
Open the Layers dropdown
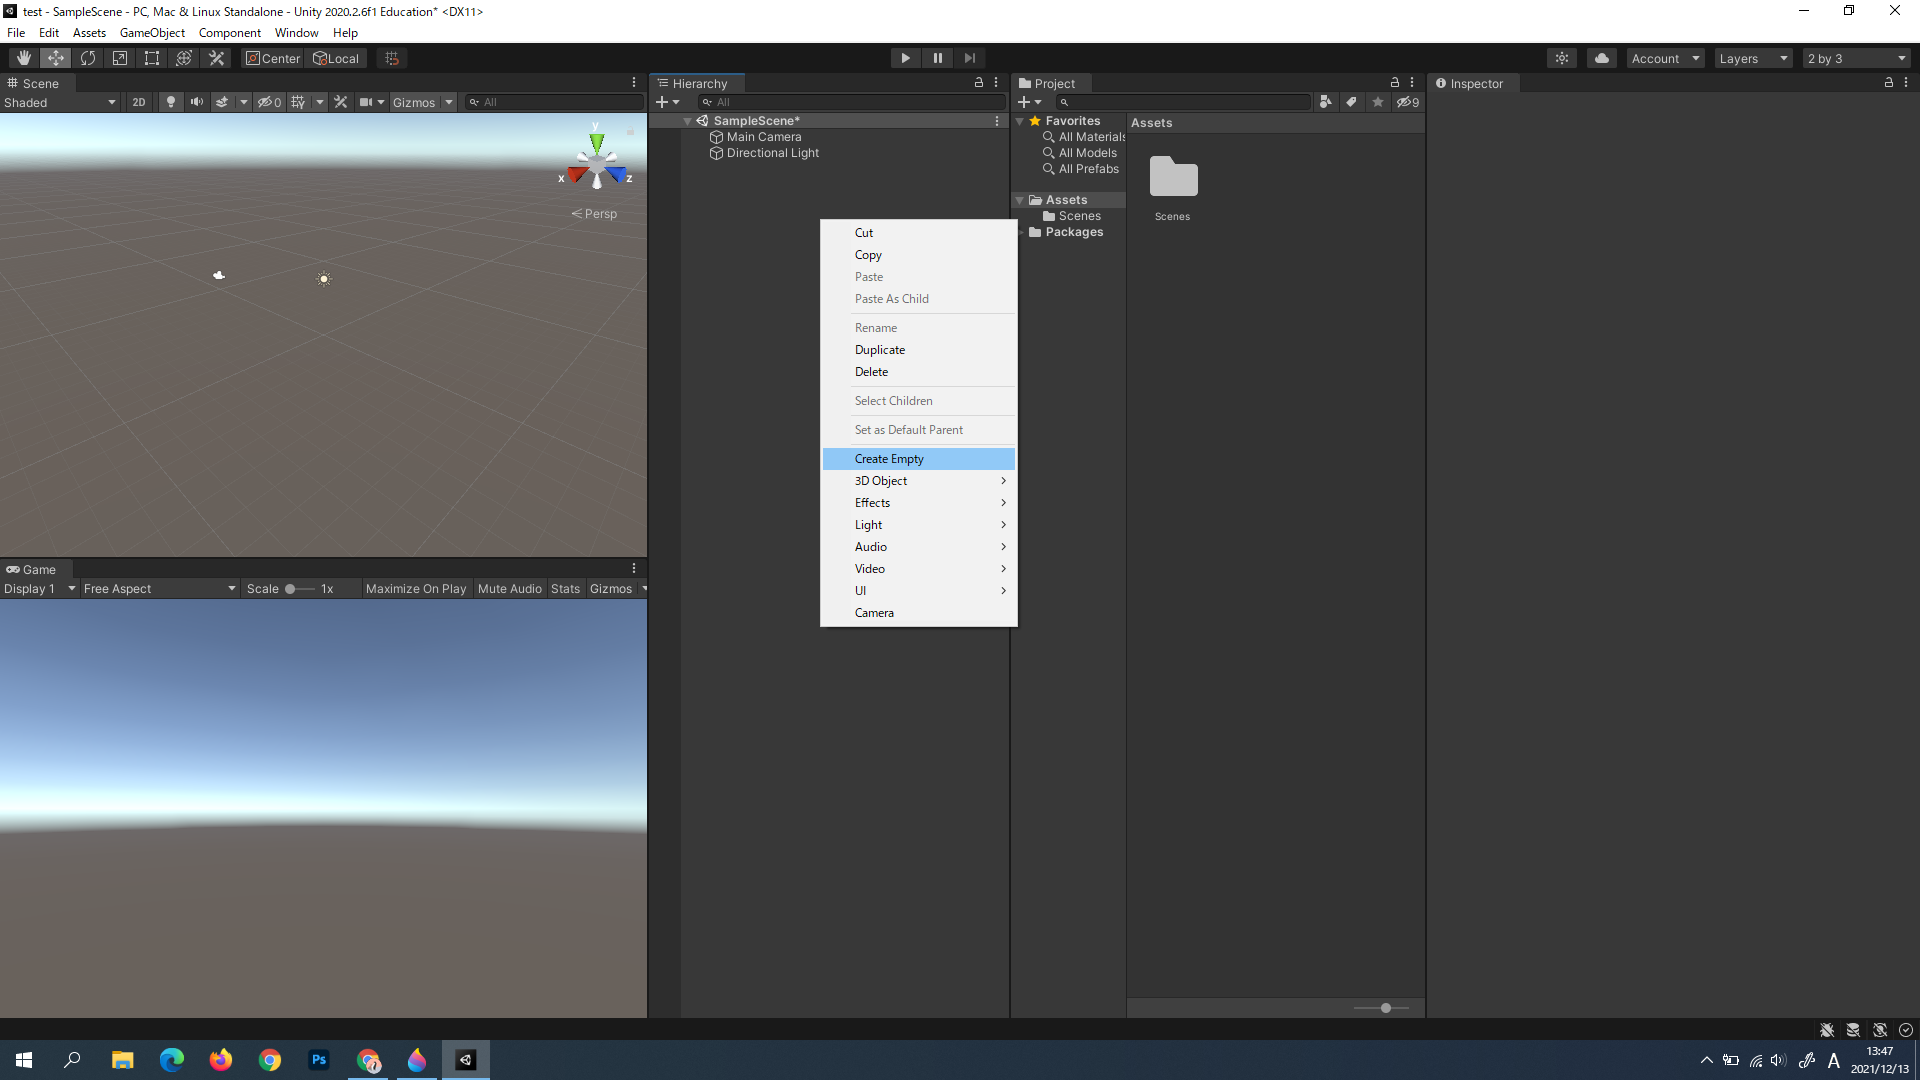point(1753,58)
